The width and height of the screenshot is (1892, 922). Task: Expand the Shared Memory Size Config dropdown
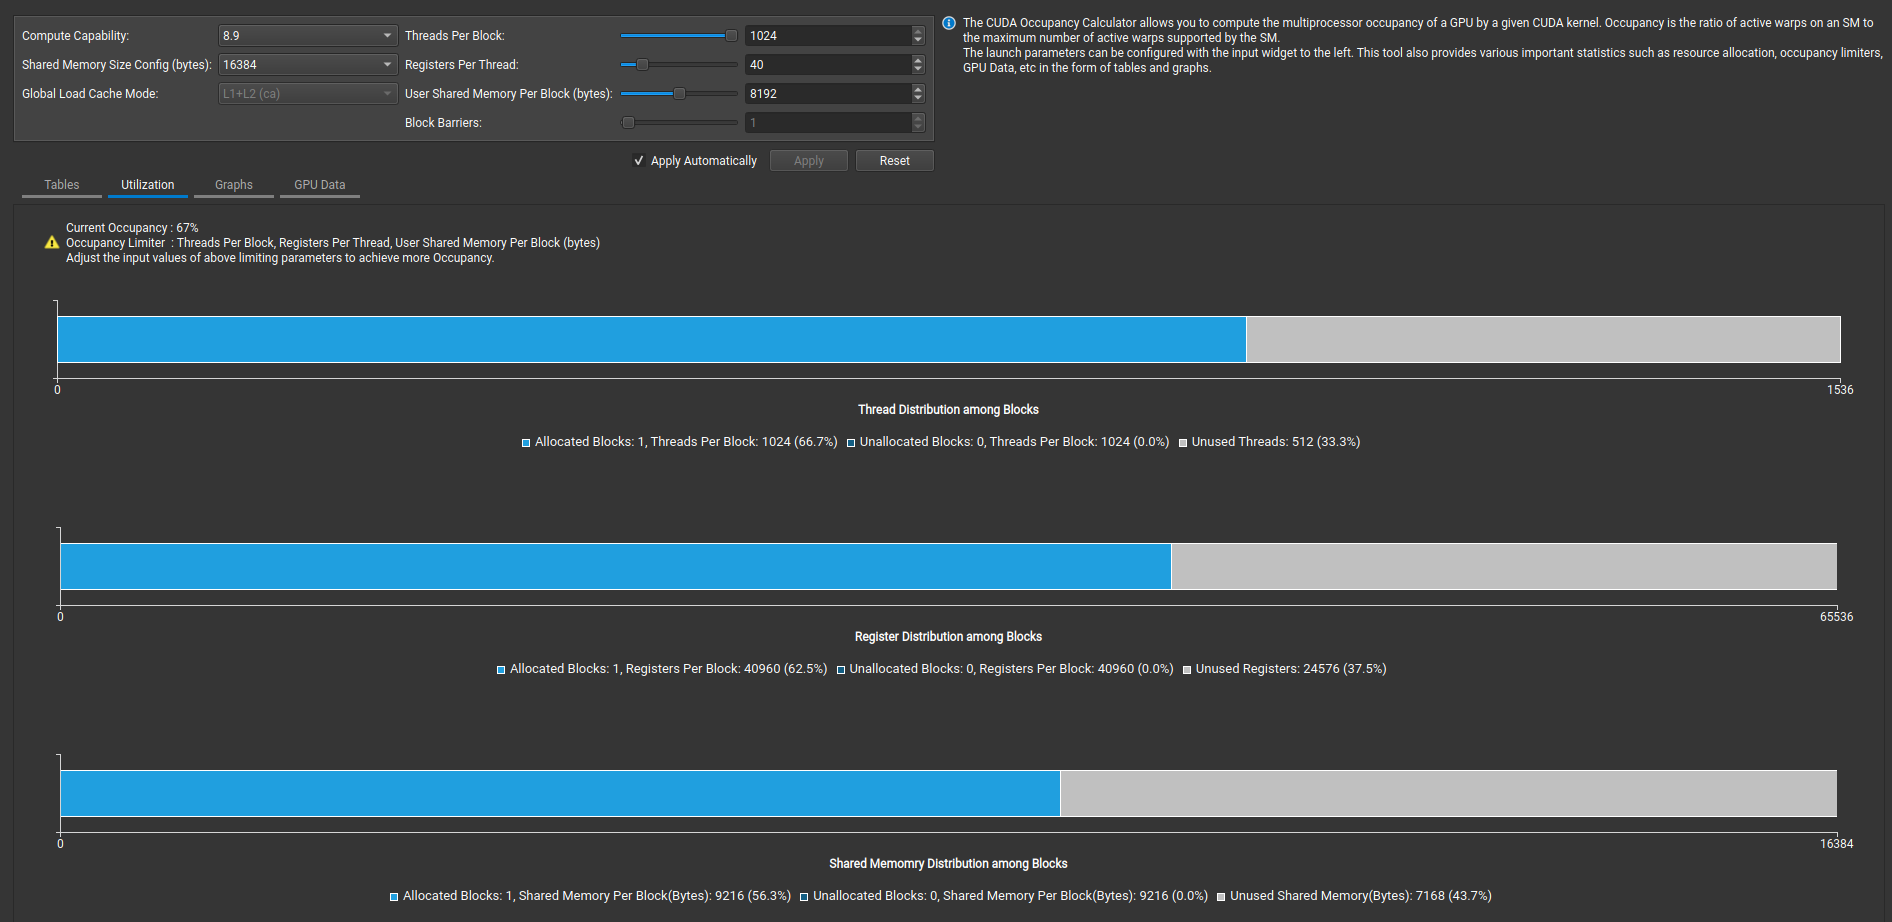pyautogui.click(x=307, y=65)
